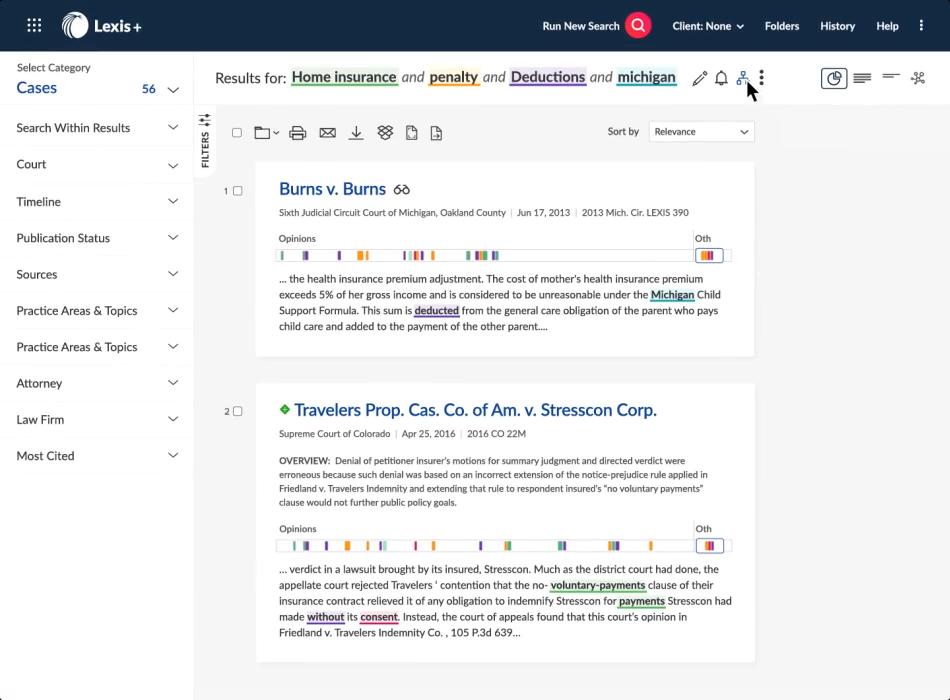Image resolution: width=950 pixels, height=700 pixels.
Task: Click highlighted Michigan in Burns snippet
Action: (x=673, y=295)
